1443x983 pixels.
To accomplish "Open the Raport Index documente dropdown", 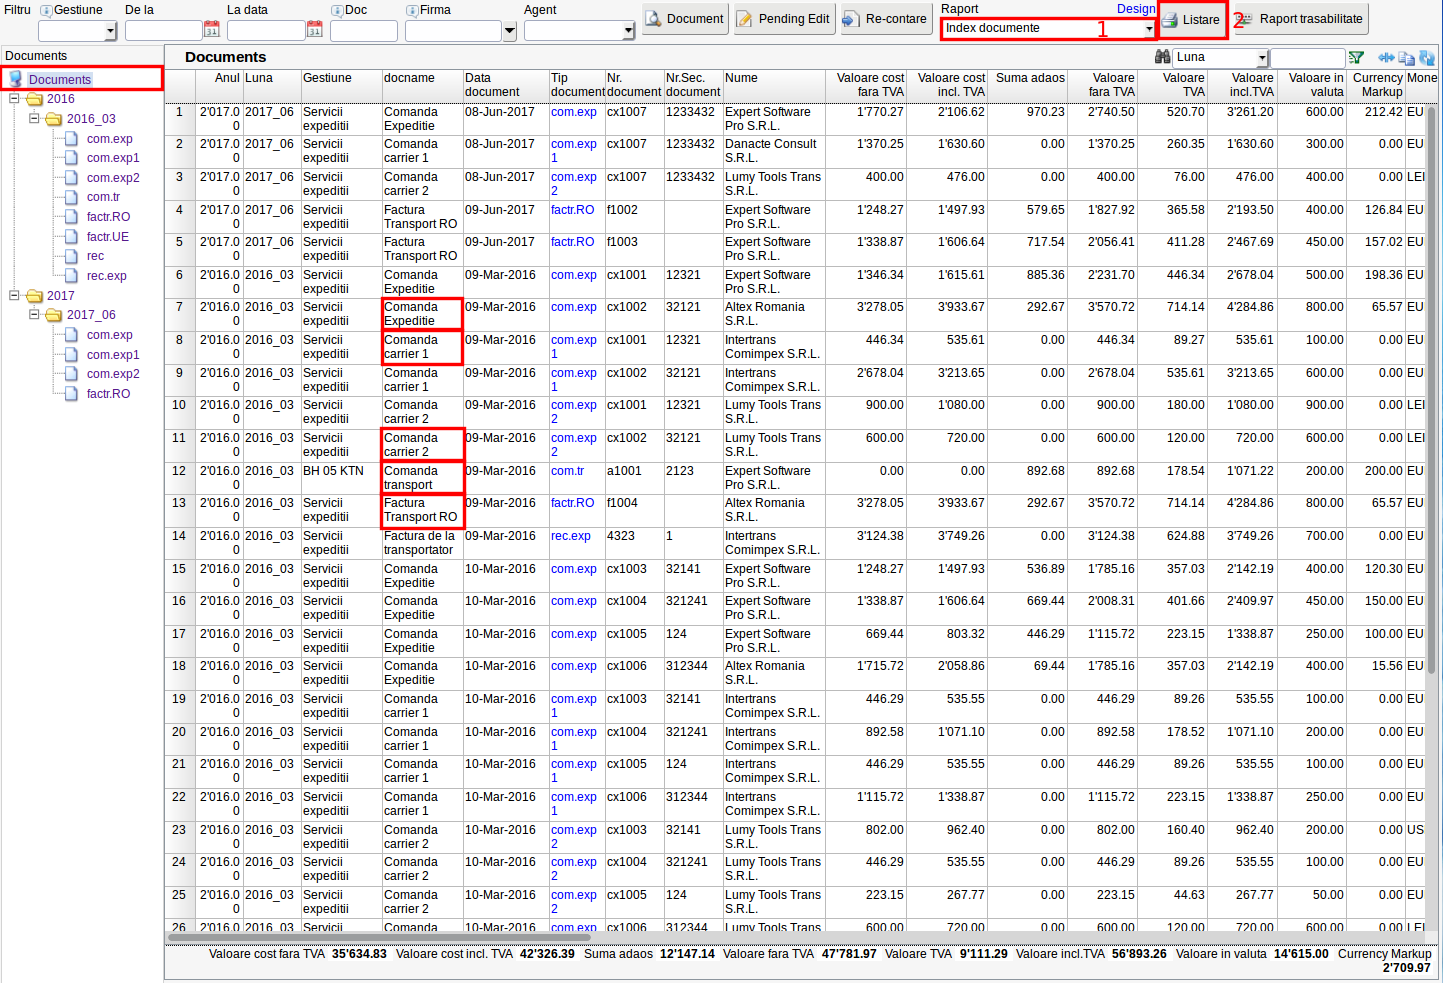I will (x=1149, y=29).
